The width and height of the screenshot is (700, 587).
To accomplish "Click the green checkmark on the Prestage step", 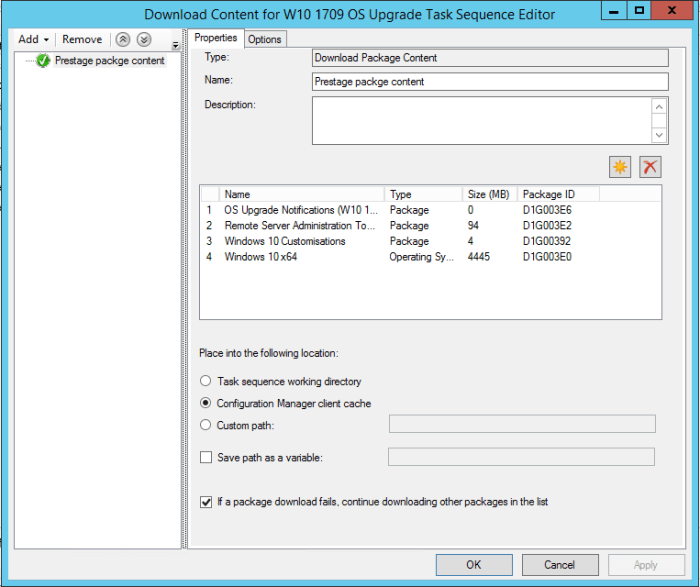I will [43, 61].
